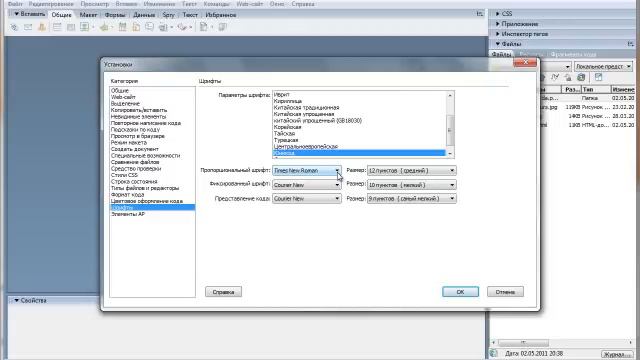Image resolution: width=640 pixels, height=360 pixels.
Task: Click the Журнал button in the status area
Action: (x=617, y=354)
